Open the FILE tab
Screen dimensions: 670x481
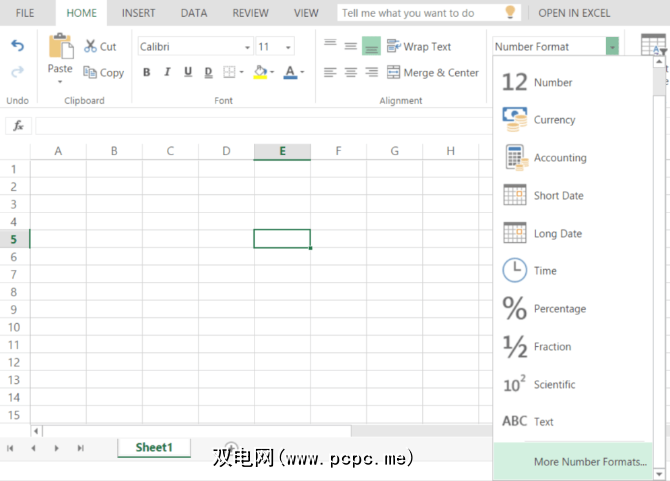[x=25, y=13]
